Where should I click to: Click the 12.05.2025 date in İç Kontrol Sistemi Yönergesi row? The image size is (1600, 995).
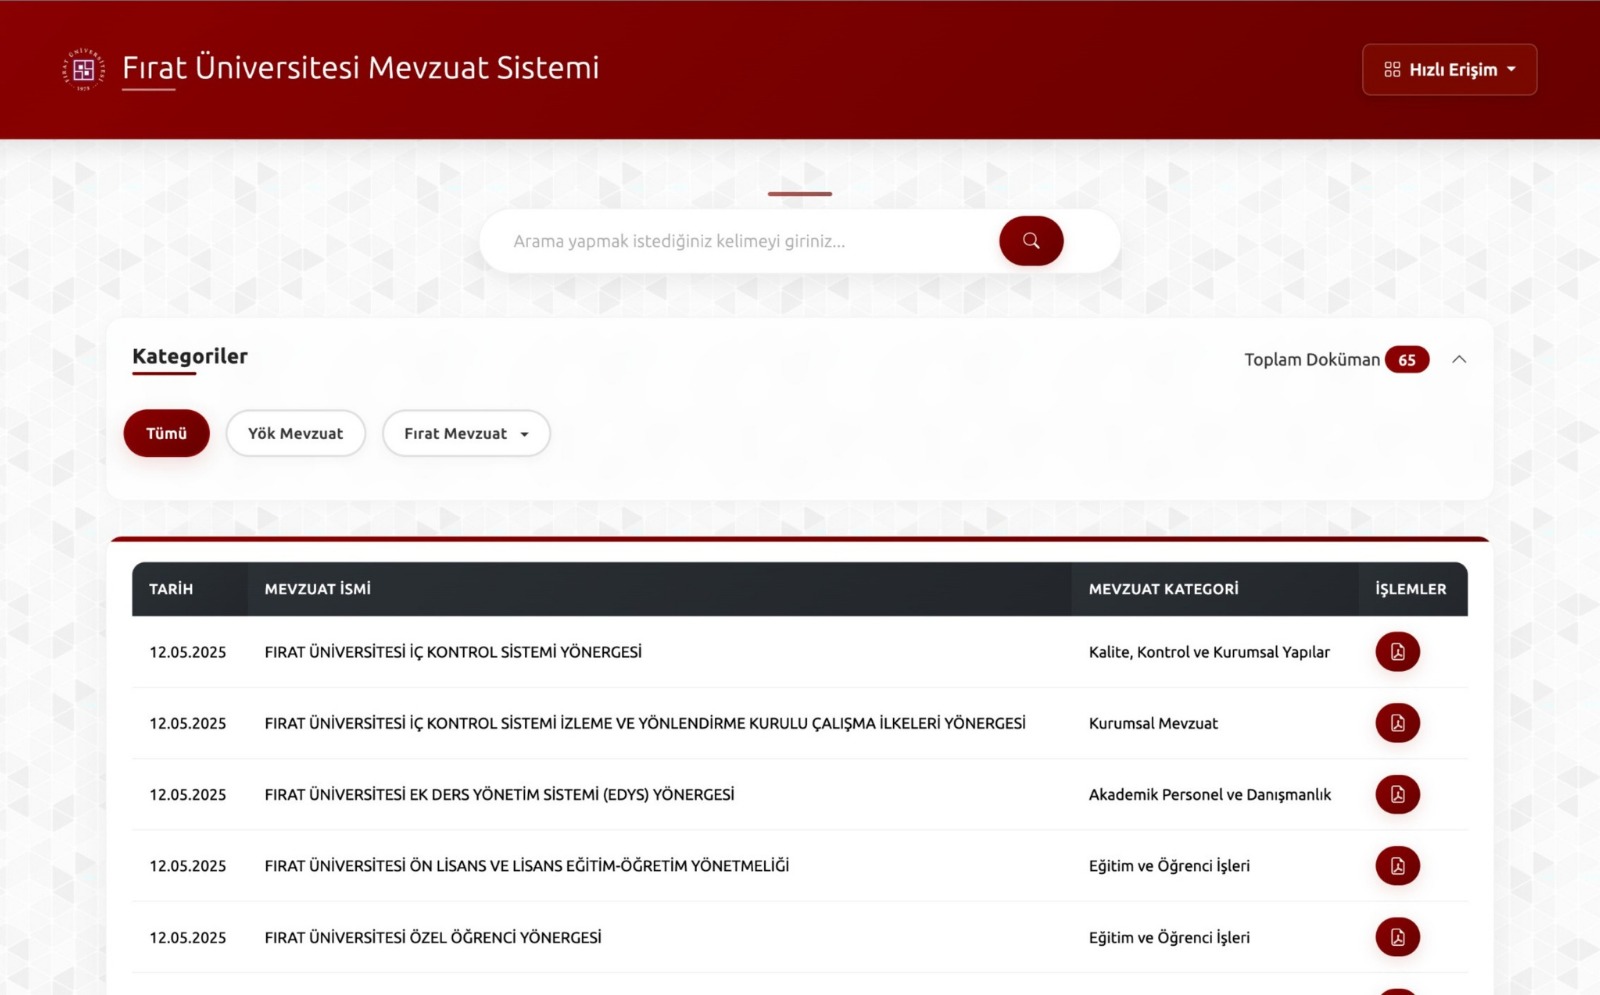188,652
